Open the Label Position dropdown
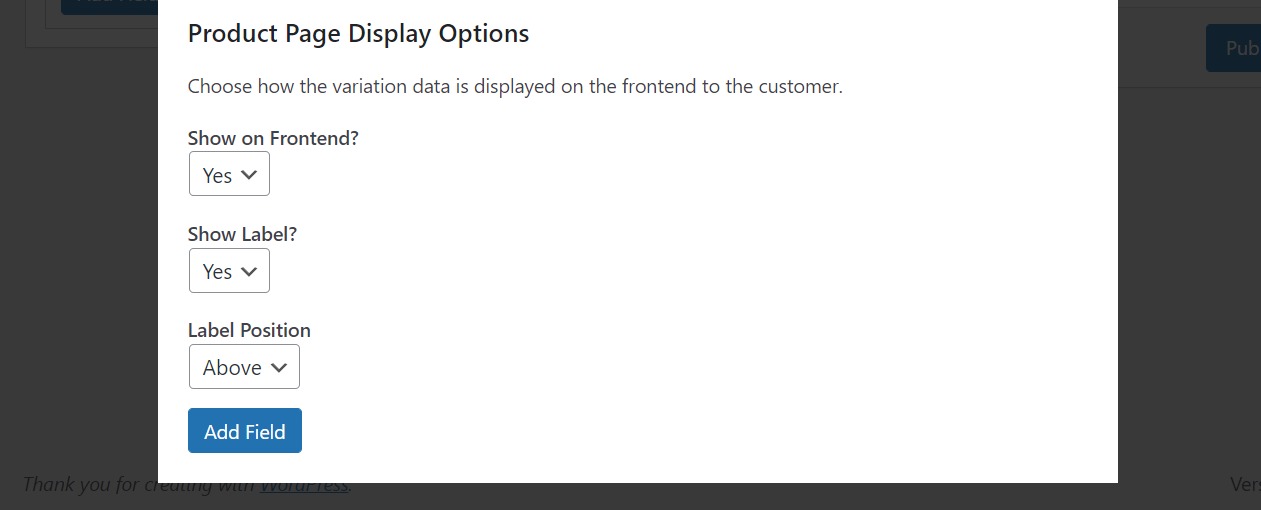1261x510 pixels. click(244, 367)
